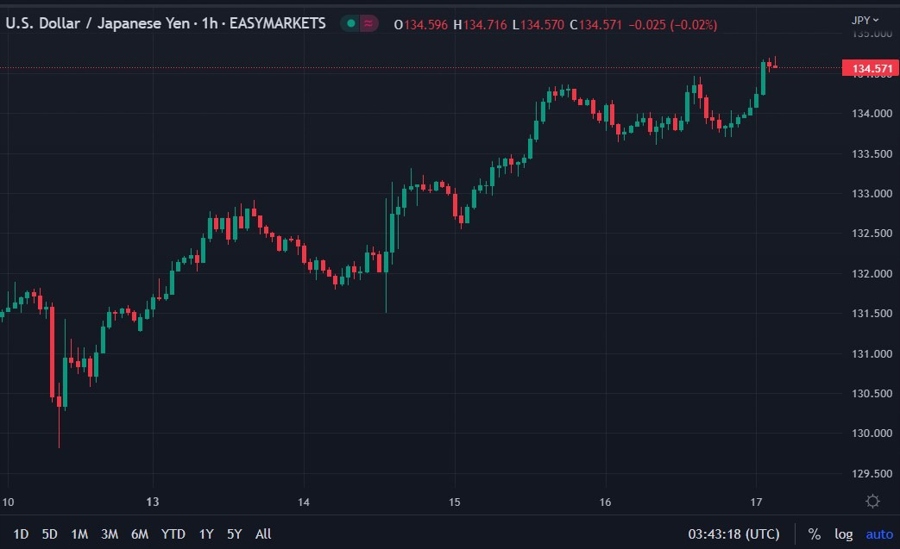This screenshot has width=900, height=549.
Task: Open chart settings gear icon
Action: coord(872,501)
